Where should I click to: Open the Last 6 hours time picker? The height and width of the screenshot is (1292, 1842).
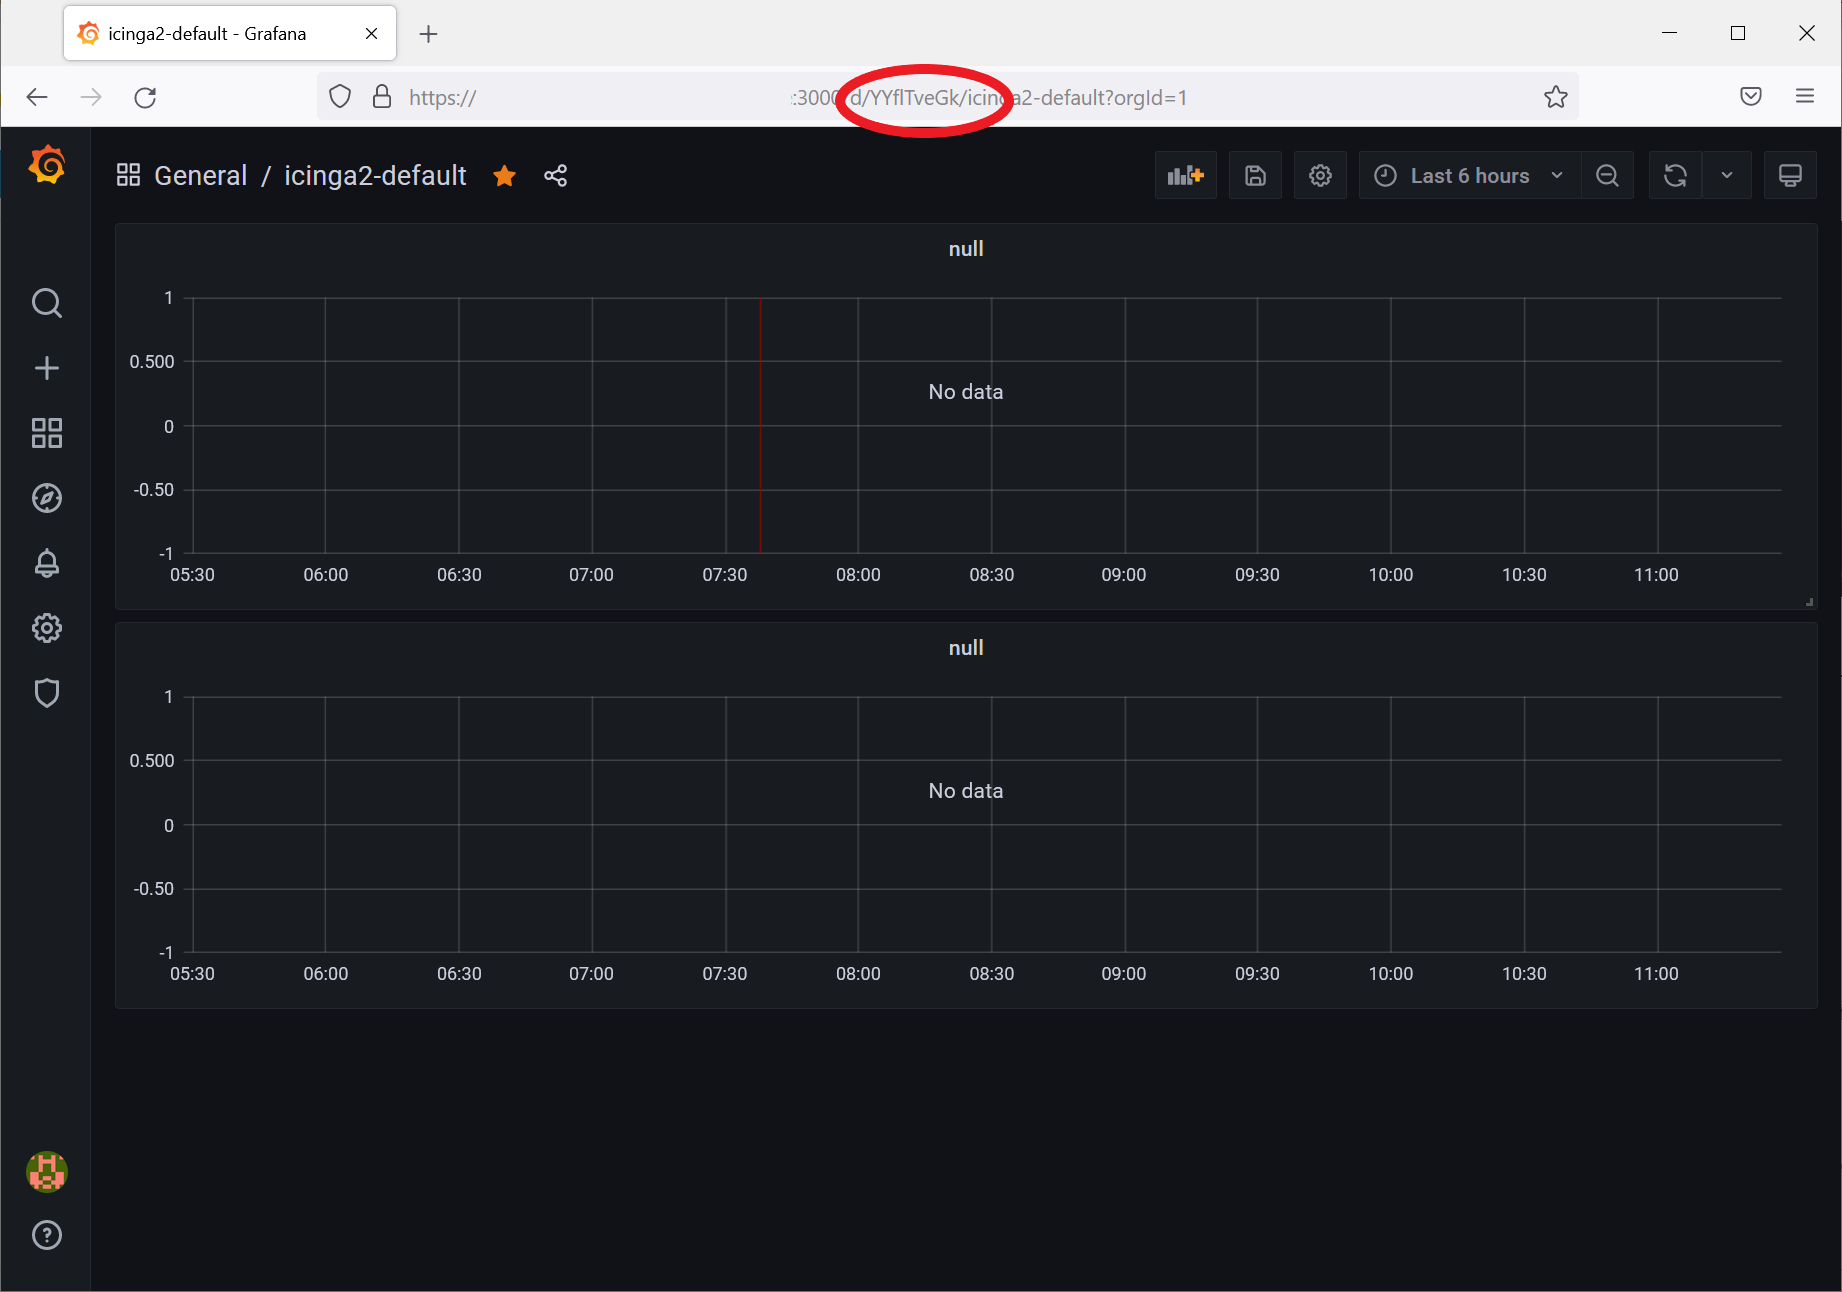coord(1467,175)
